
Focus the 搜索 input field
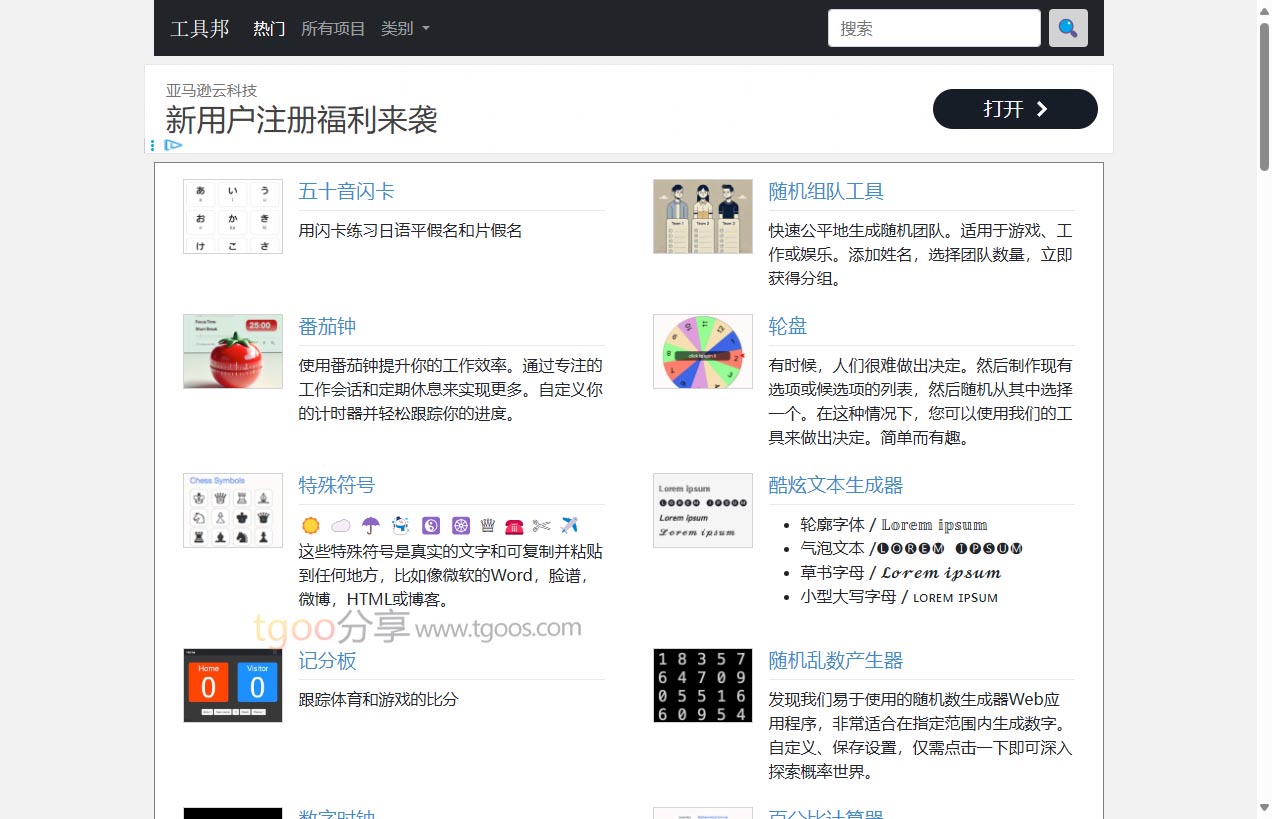[x=934, y=28]
